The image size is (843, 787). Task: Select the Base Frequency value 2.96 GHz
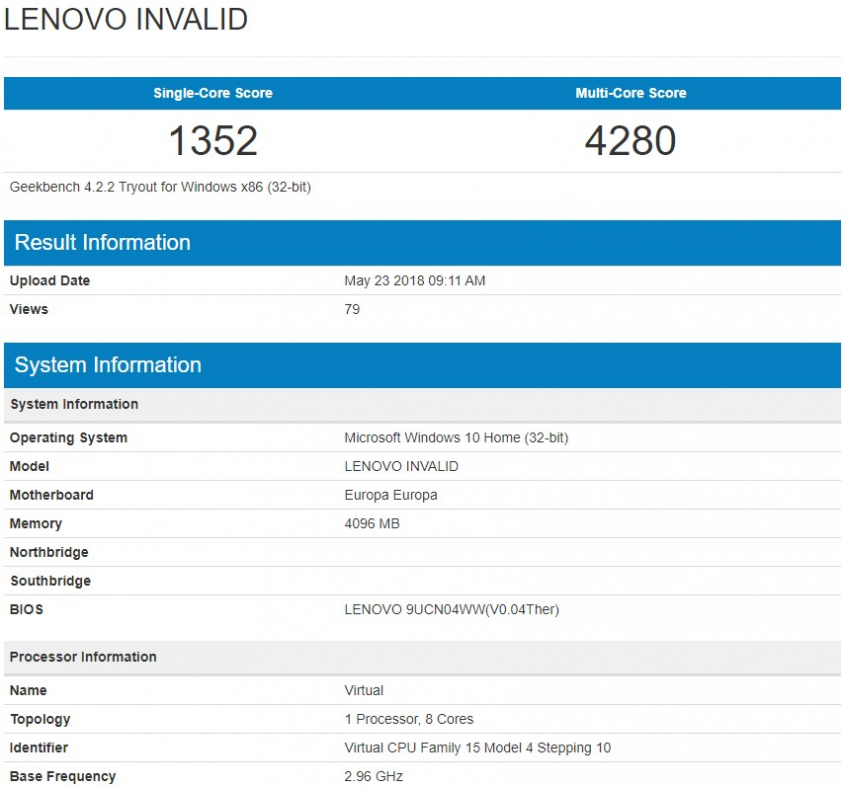coord(372,776)
